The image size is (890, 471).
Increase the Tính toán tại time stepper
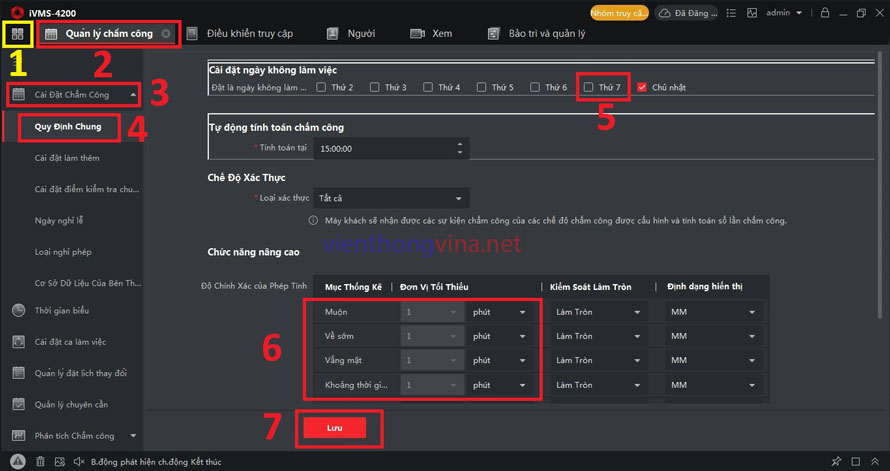(459, 143)
